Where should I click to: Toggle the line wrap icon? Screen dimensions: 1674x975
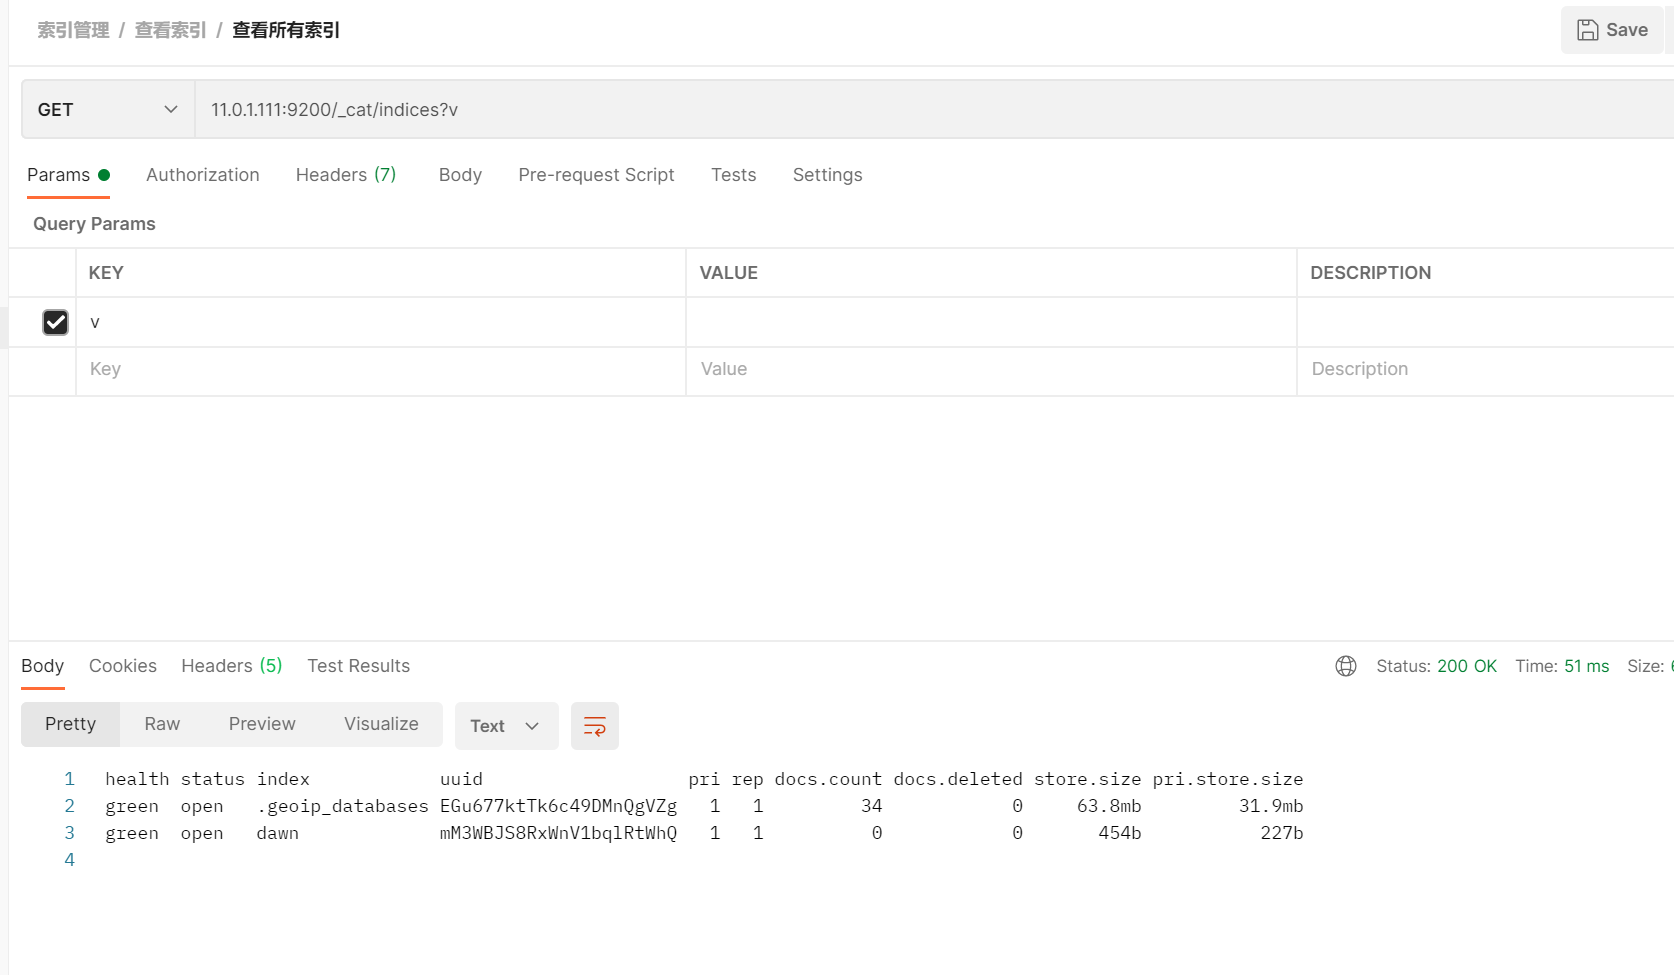595,726
